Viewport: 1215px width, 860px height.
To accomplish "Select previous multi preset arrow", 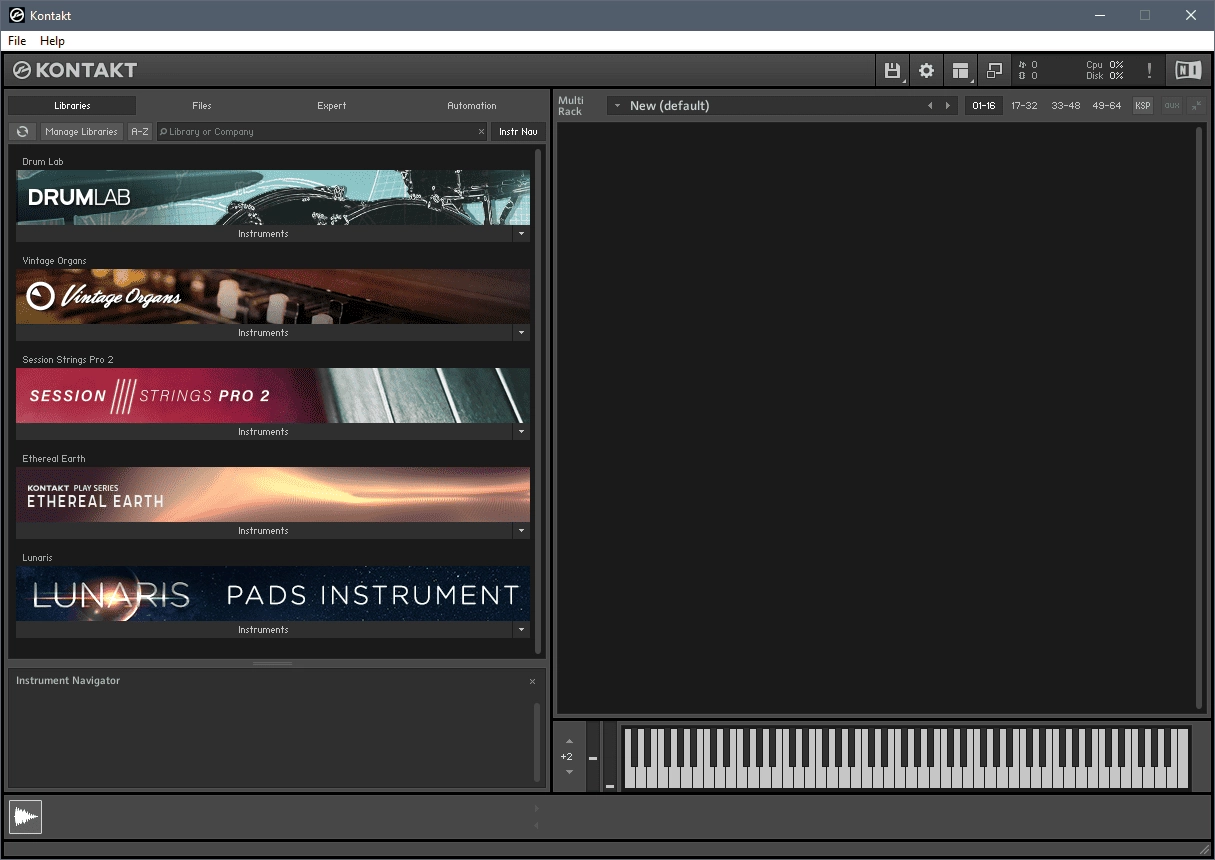I will 930,105.
